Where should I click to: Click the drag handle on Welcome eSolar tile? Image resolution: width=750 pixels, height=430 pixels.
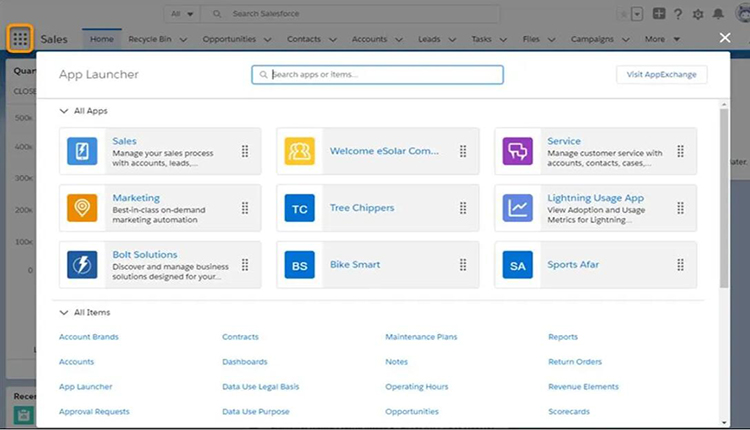pyautogui.click(x=463, y=151)
